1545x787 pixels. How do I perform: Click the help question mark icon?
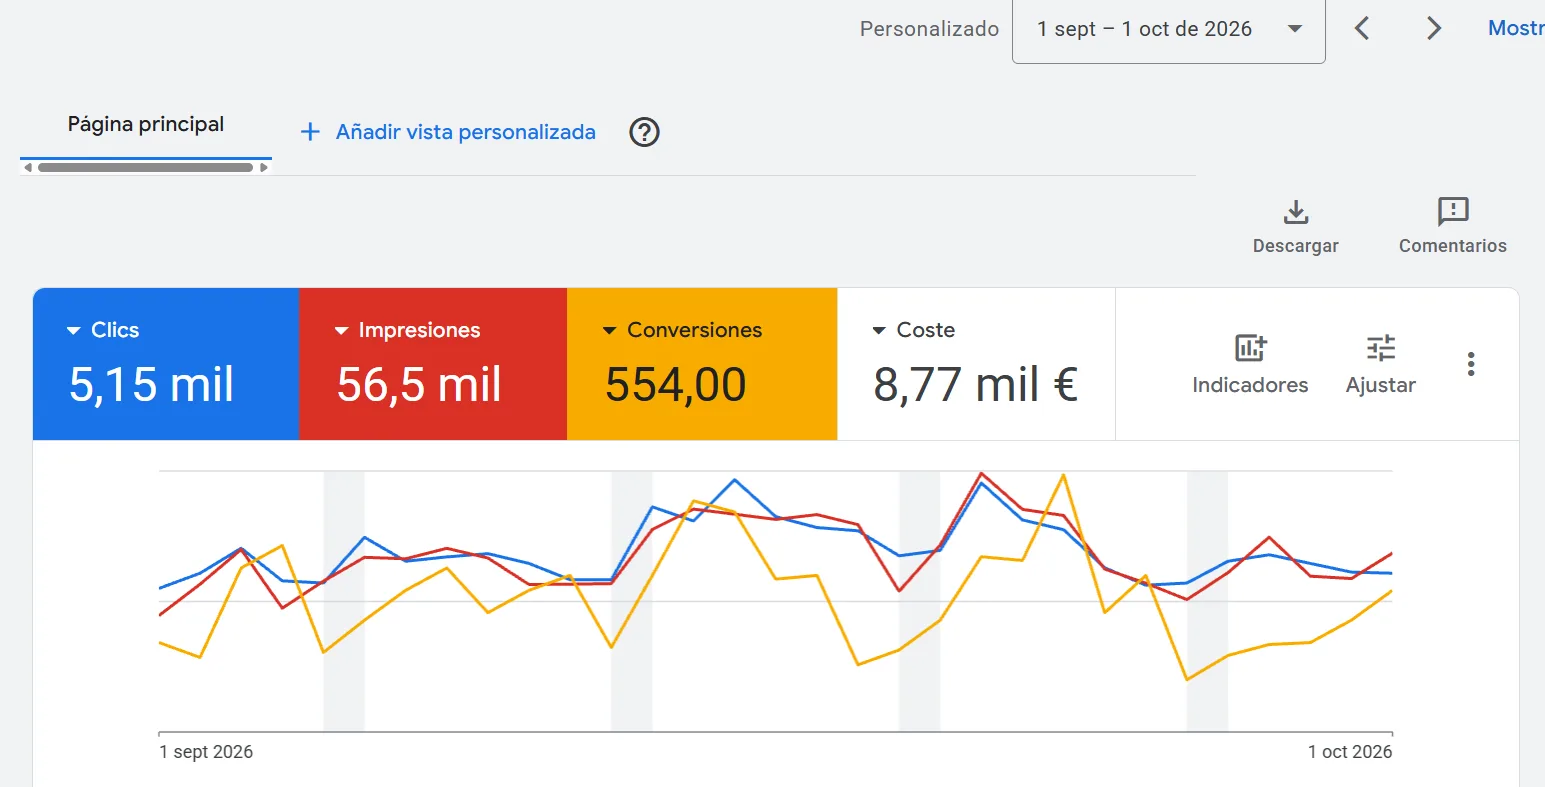pyautogui.click(x=644, y=132)
